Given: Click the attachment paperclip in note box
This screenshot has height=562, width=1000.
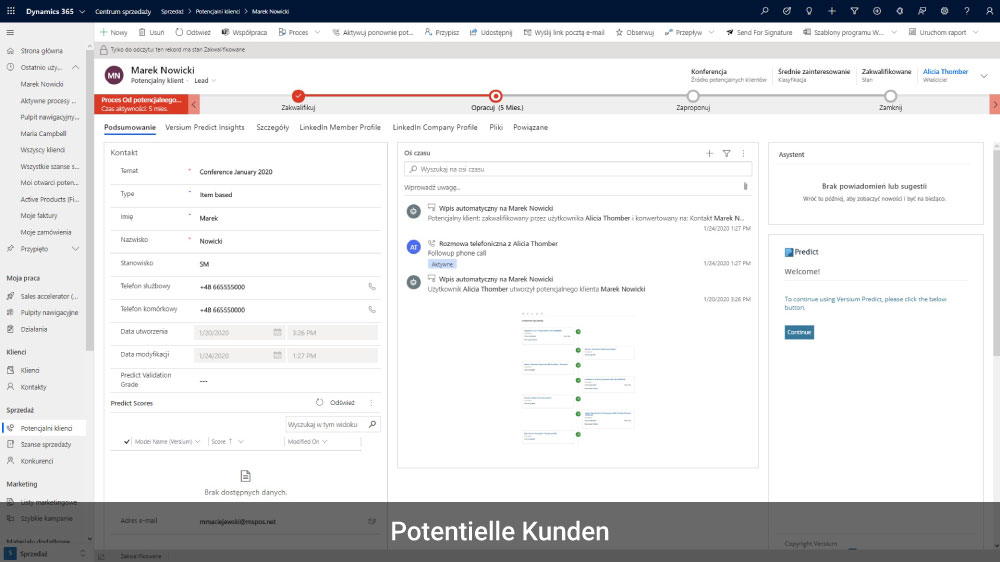Looking at the screenshot, I should (x=745, y=187).
